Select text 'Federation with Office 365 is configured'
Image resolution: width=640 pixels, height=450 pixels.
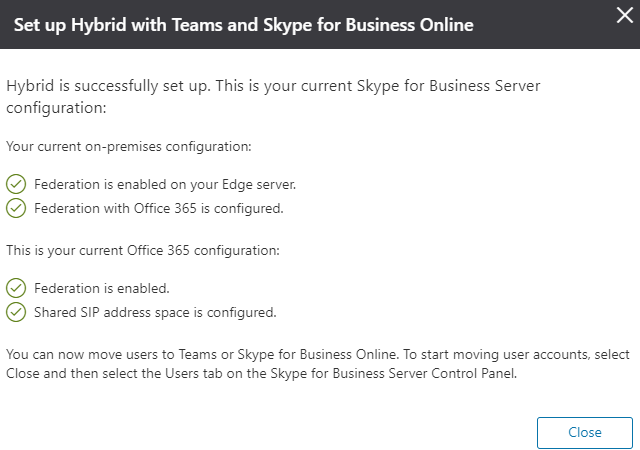(158, 209)
